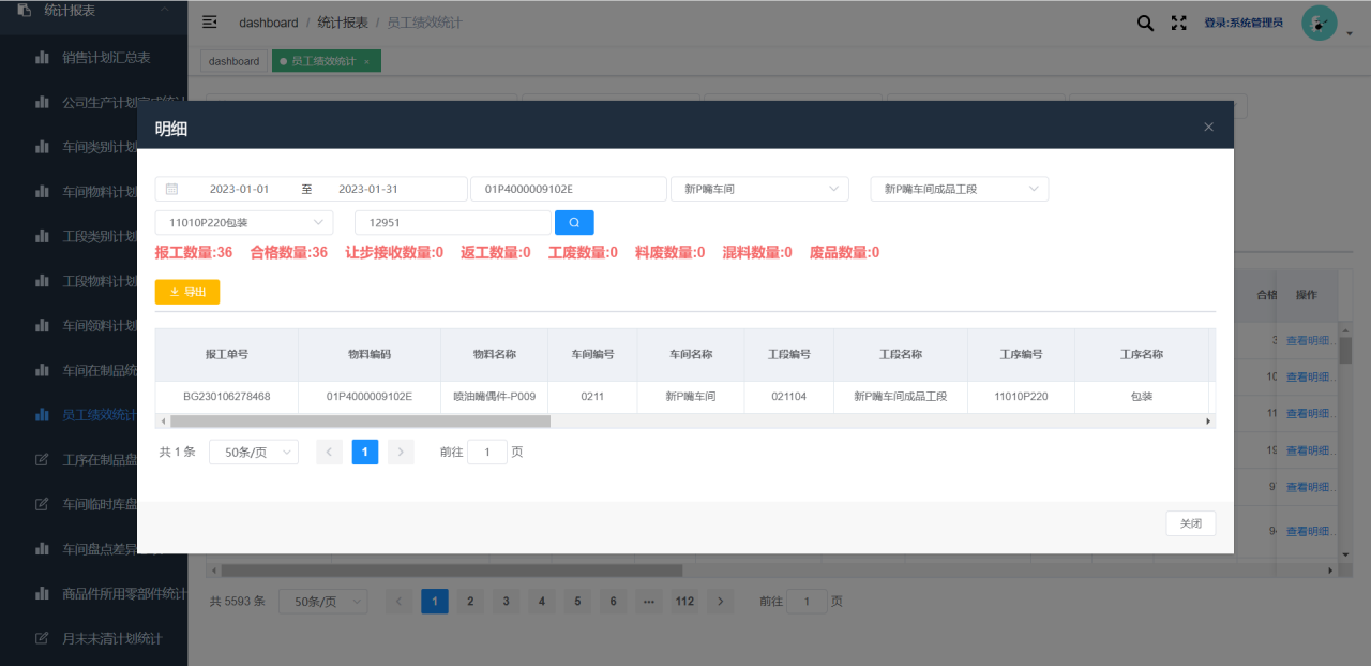Close the 明细 dialog with X icon

(x=1208, y=127)
